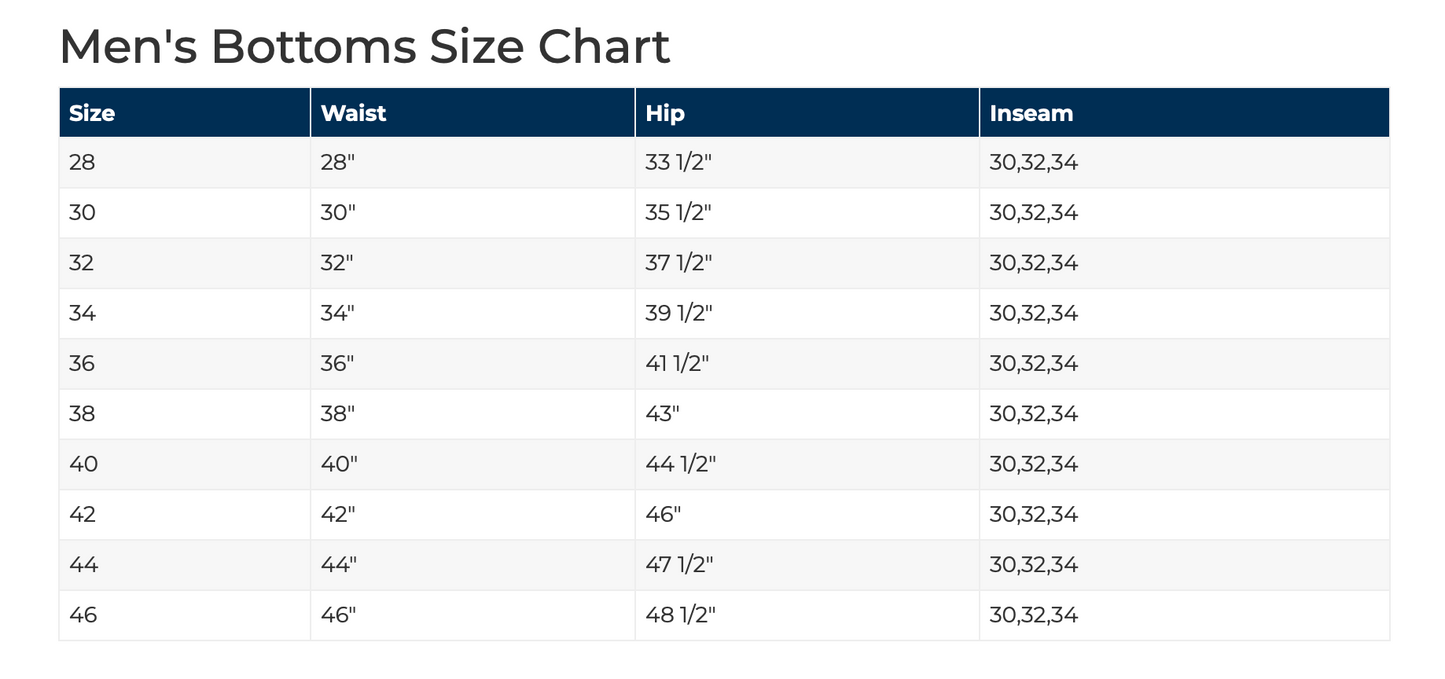Screen dimensions: 1445x679
Task: Click the Hip column header
Action: [665, 113]
